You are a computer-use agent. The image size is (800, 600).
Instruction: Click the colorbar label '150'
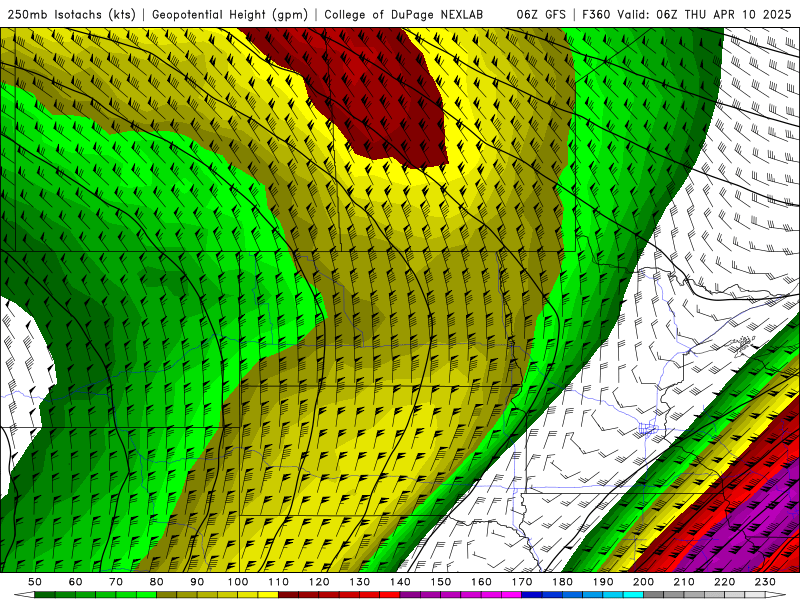coord(441,582)
